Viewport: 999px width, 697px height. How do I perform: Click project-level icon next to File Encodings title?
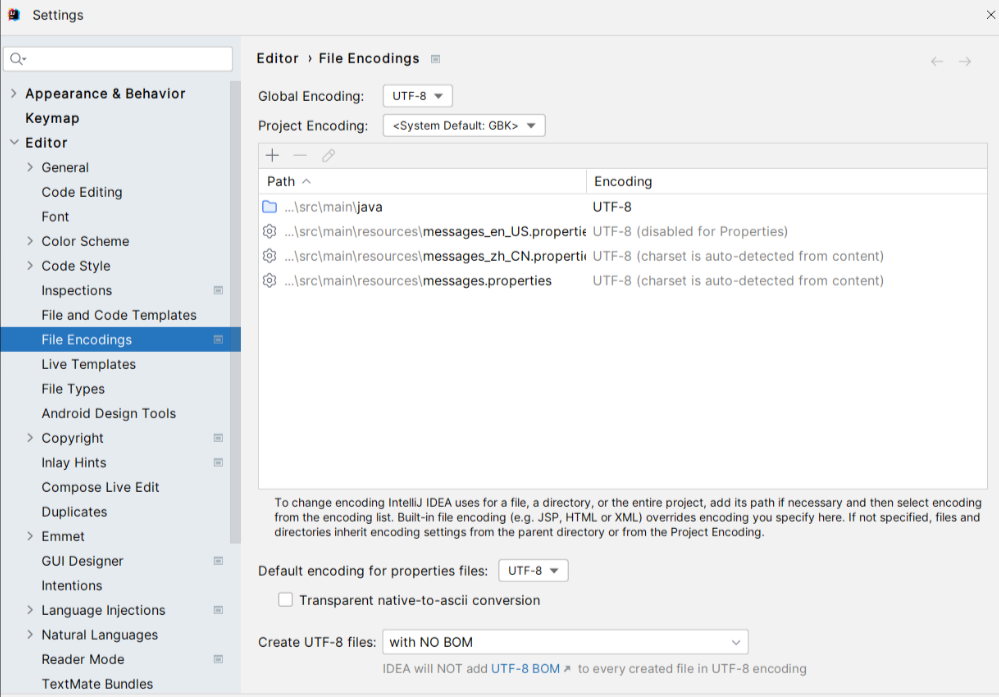(436, 59)
